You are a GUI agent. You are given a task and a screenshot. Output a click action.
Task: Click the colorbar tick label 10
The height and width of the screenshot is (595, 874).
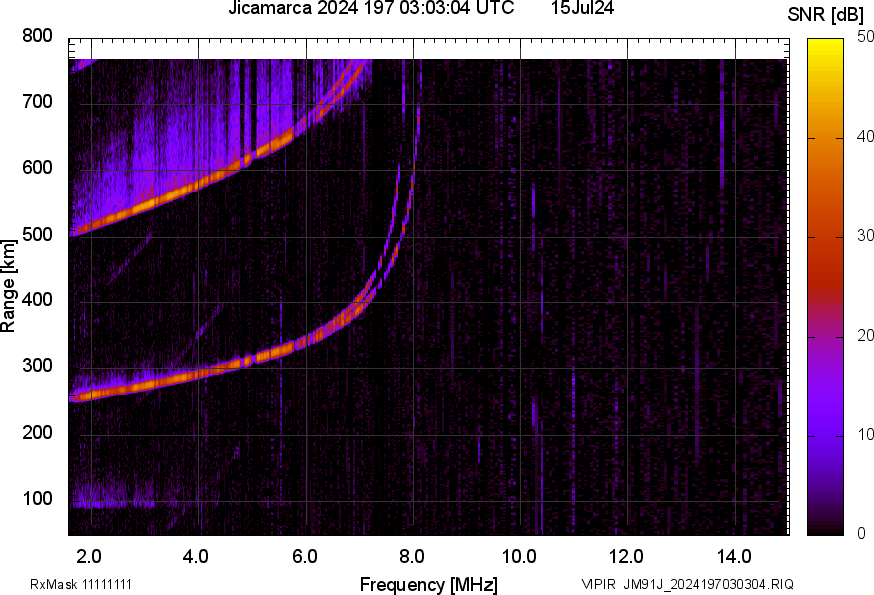(x=866, y=435)
